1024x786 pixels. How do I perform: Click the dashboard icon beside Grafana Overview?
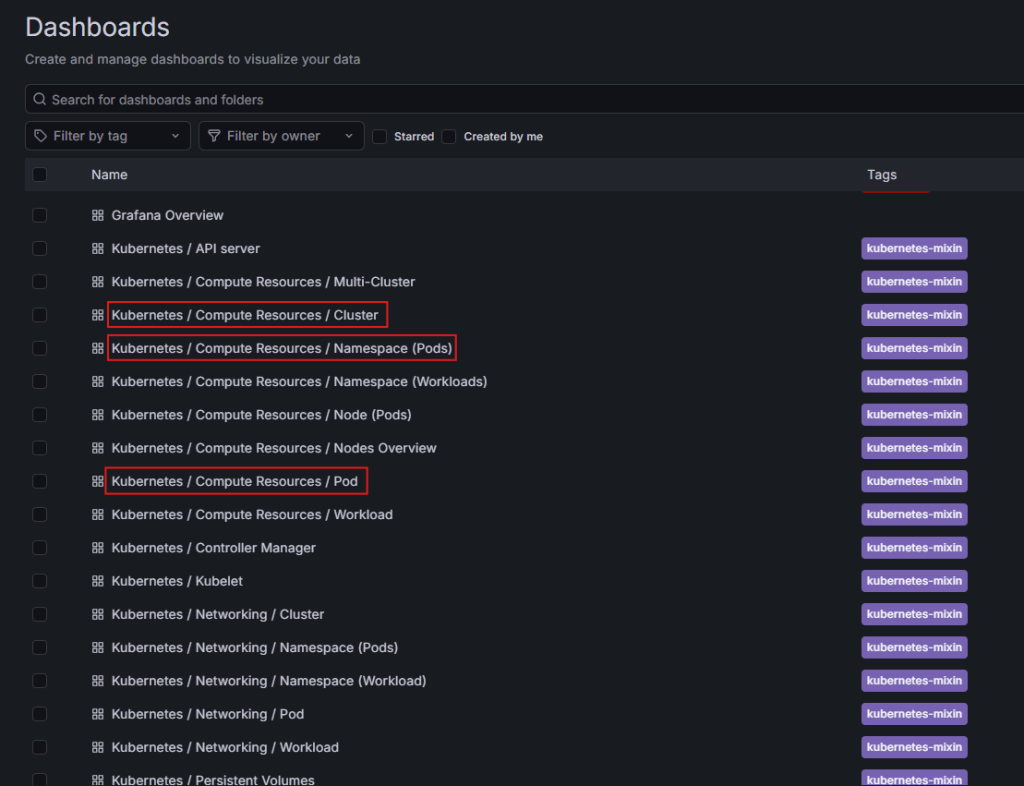point(98,215)
